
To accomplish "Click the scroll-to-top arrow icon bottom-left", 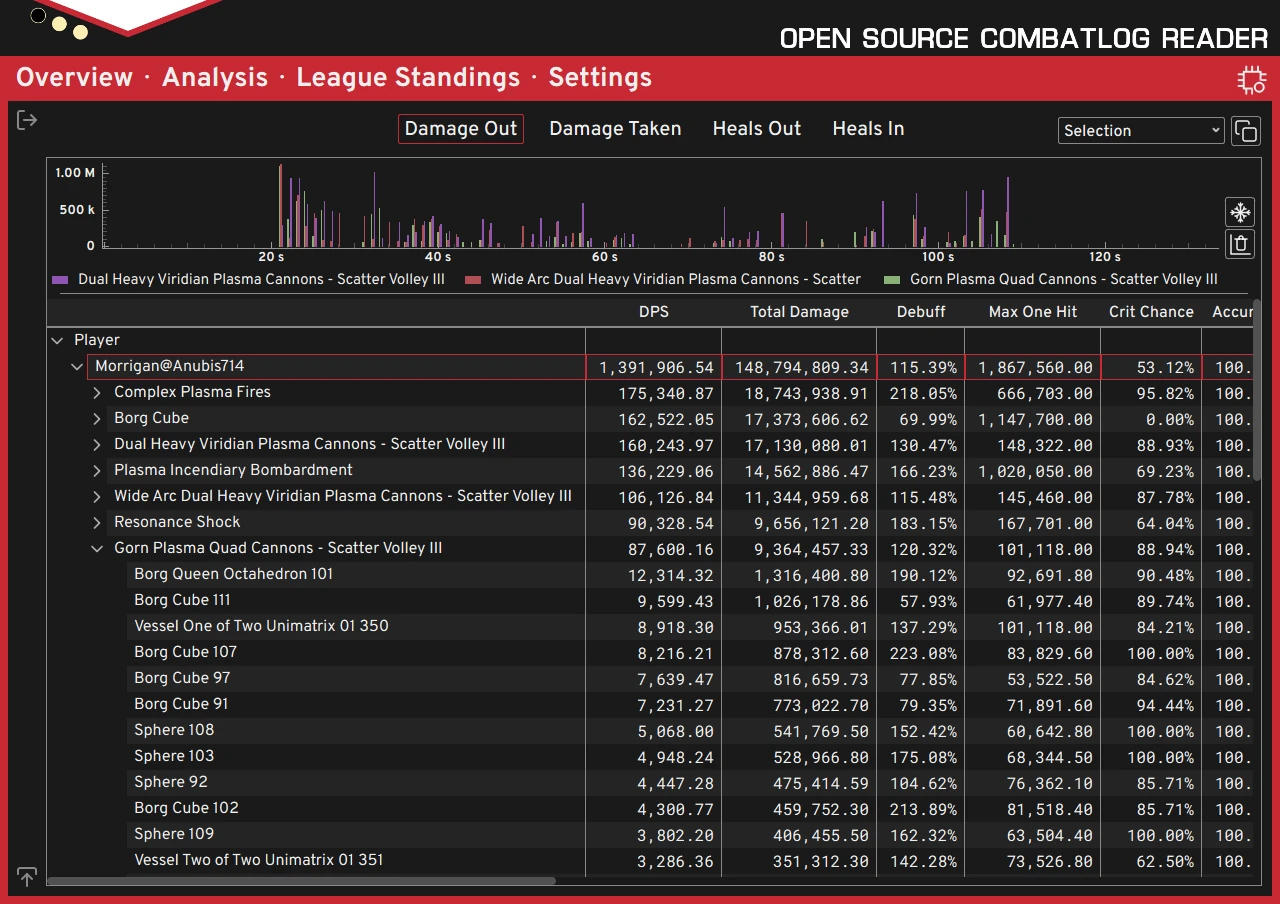I will (x=26, y=876).
